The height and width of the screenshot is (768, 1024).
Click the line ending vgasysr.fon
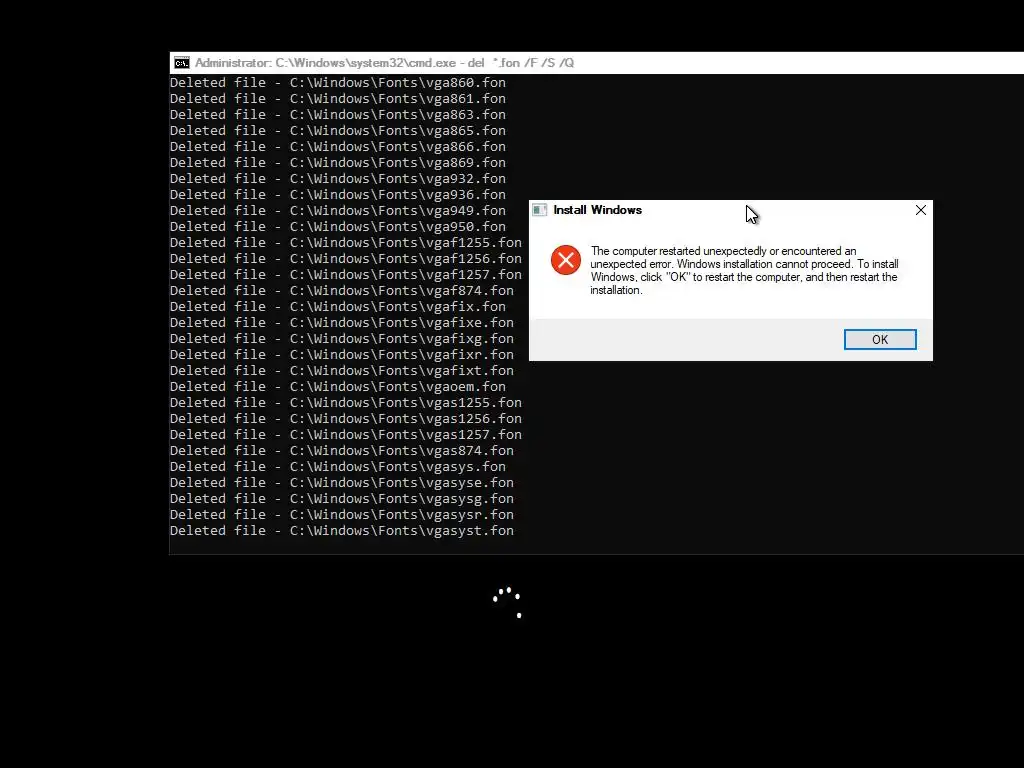click(x=342, y=515)
